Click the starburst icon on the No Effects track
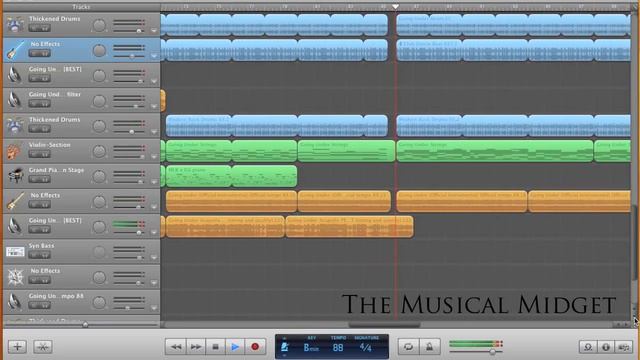The width and height of the screenshot is (640, 360). (x=15, y=277)
